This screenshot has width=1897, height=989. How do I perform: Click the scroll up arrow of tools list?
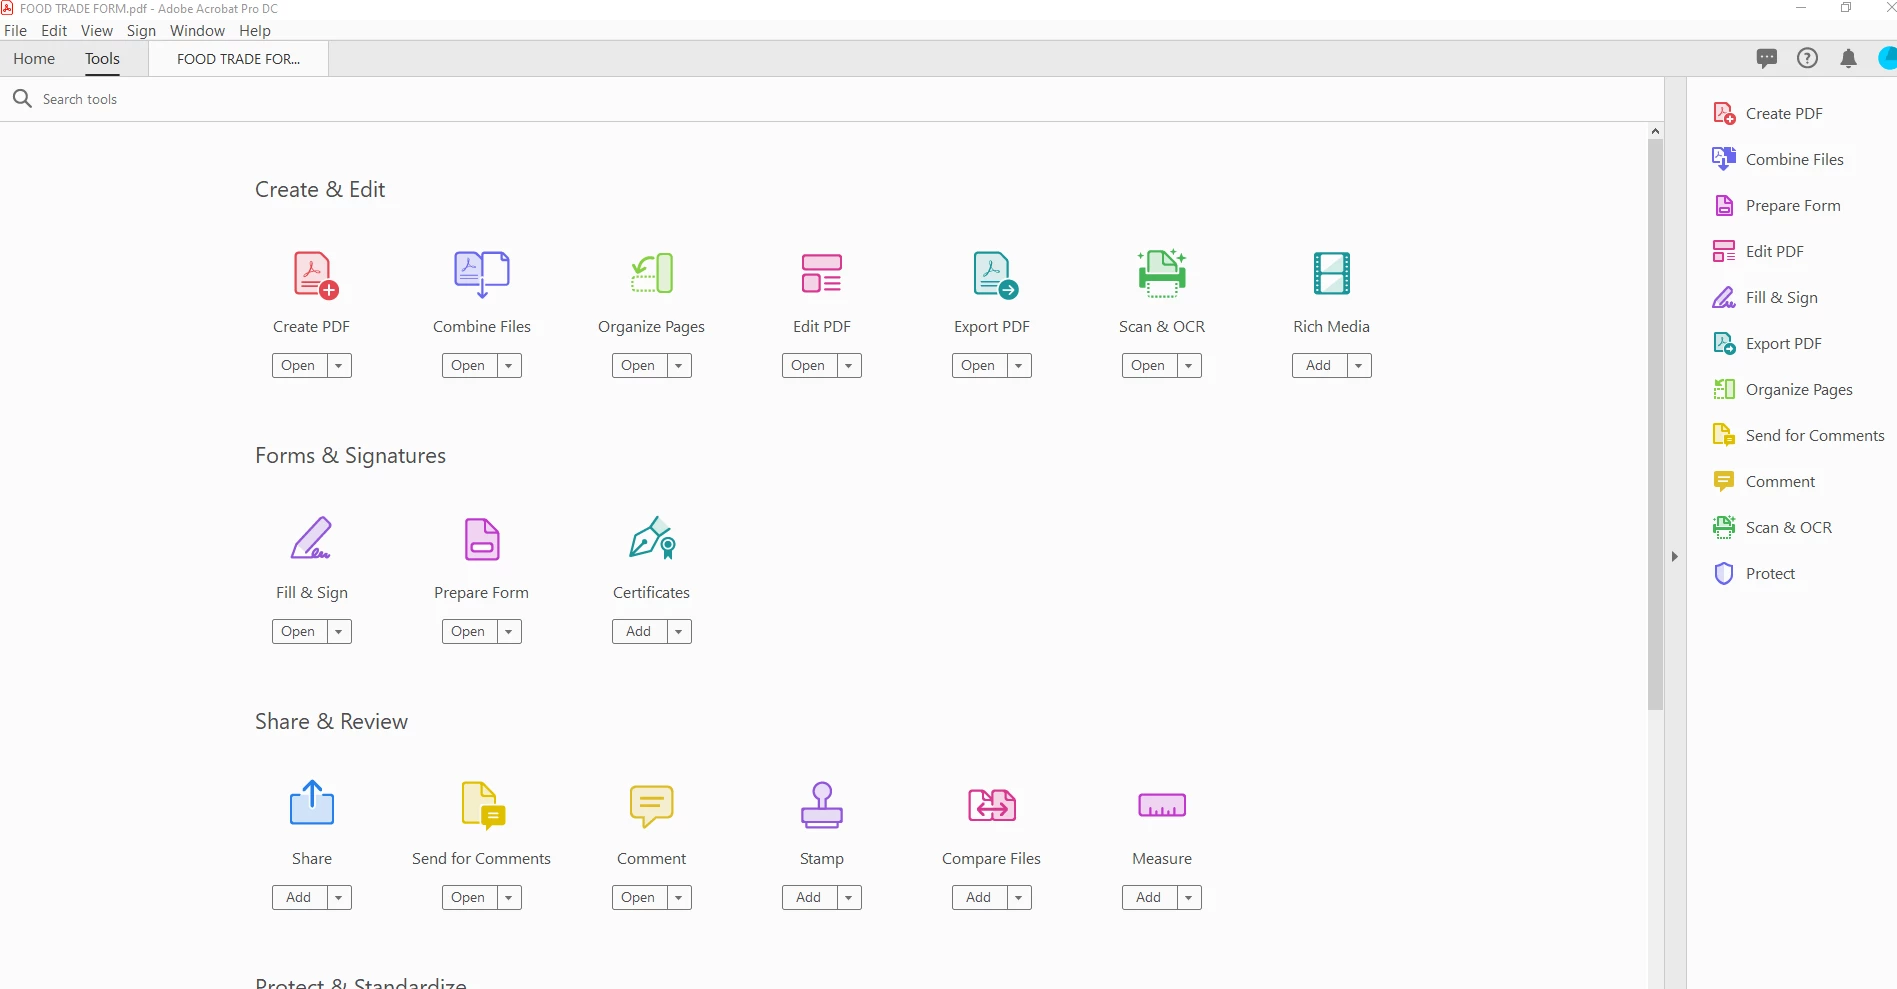point(1656,131)
